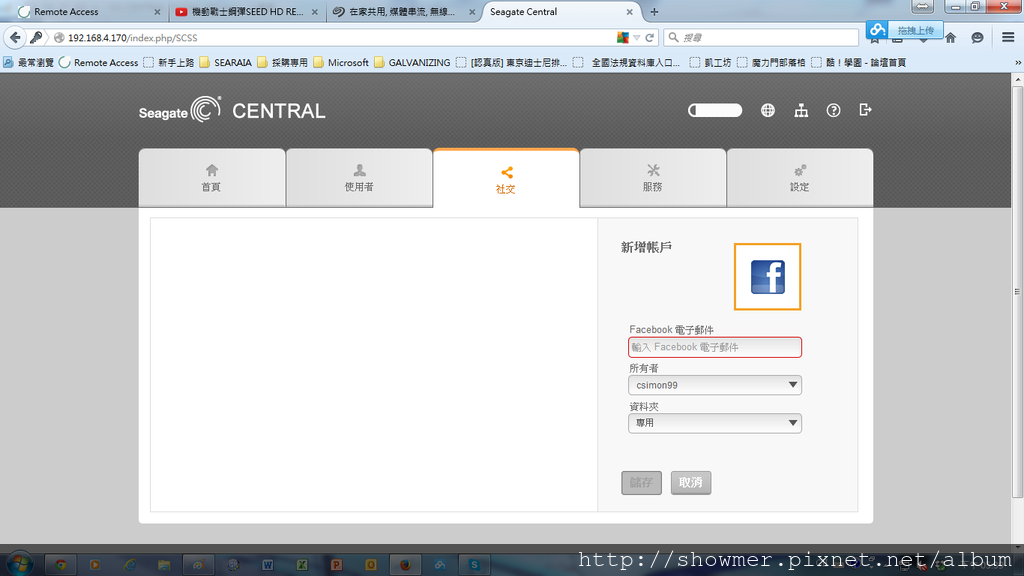This screenshot has width=1024, height=576.
Task: Open the 全國法規資料庫入口 bookmark
Action: coord(627,63)
